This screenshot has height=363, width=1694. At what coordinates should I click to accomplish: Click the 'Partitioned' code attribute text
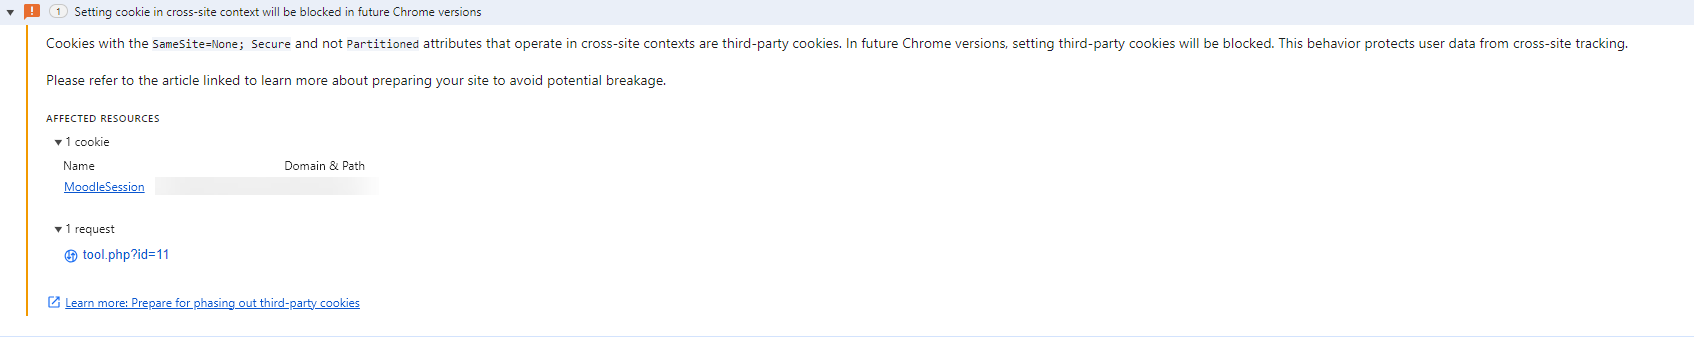point(383,44)
